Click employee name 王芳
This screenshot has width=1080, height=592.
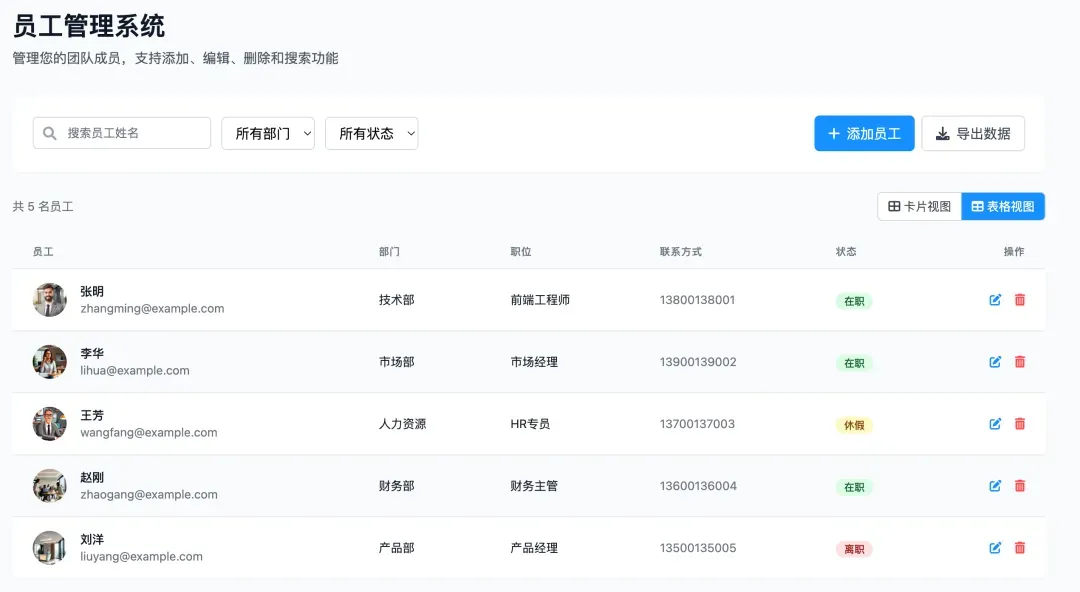click(92, 416)
